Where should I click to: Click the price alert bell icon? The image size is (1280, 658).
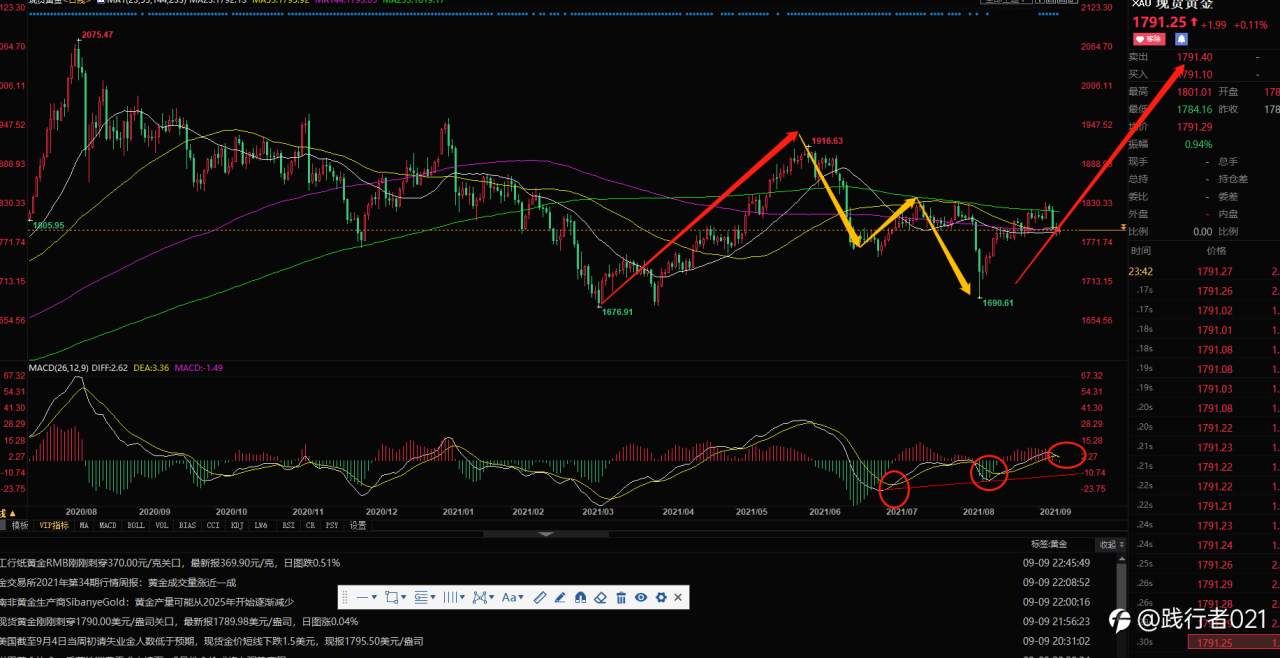[1181, 38]
